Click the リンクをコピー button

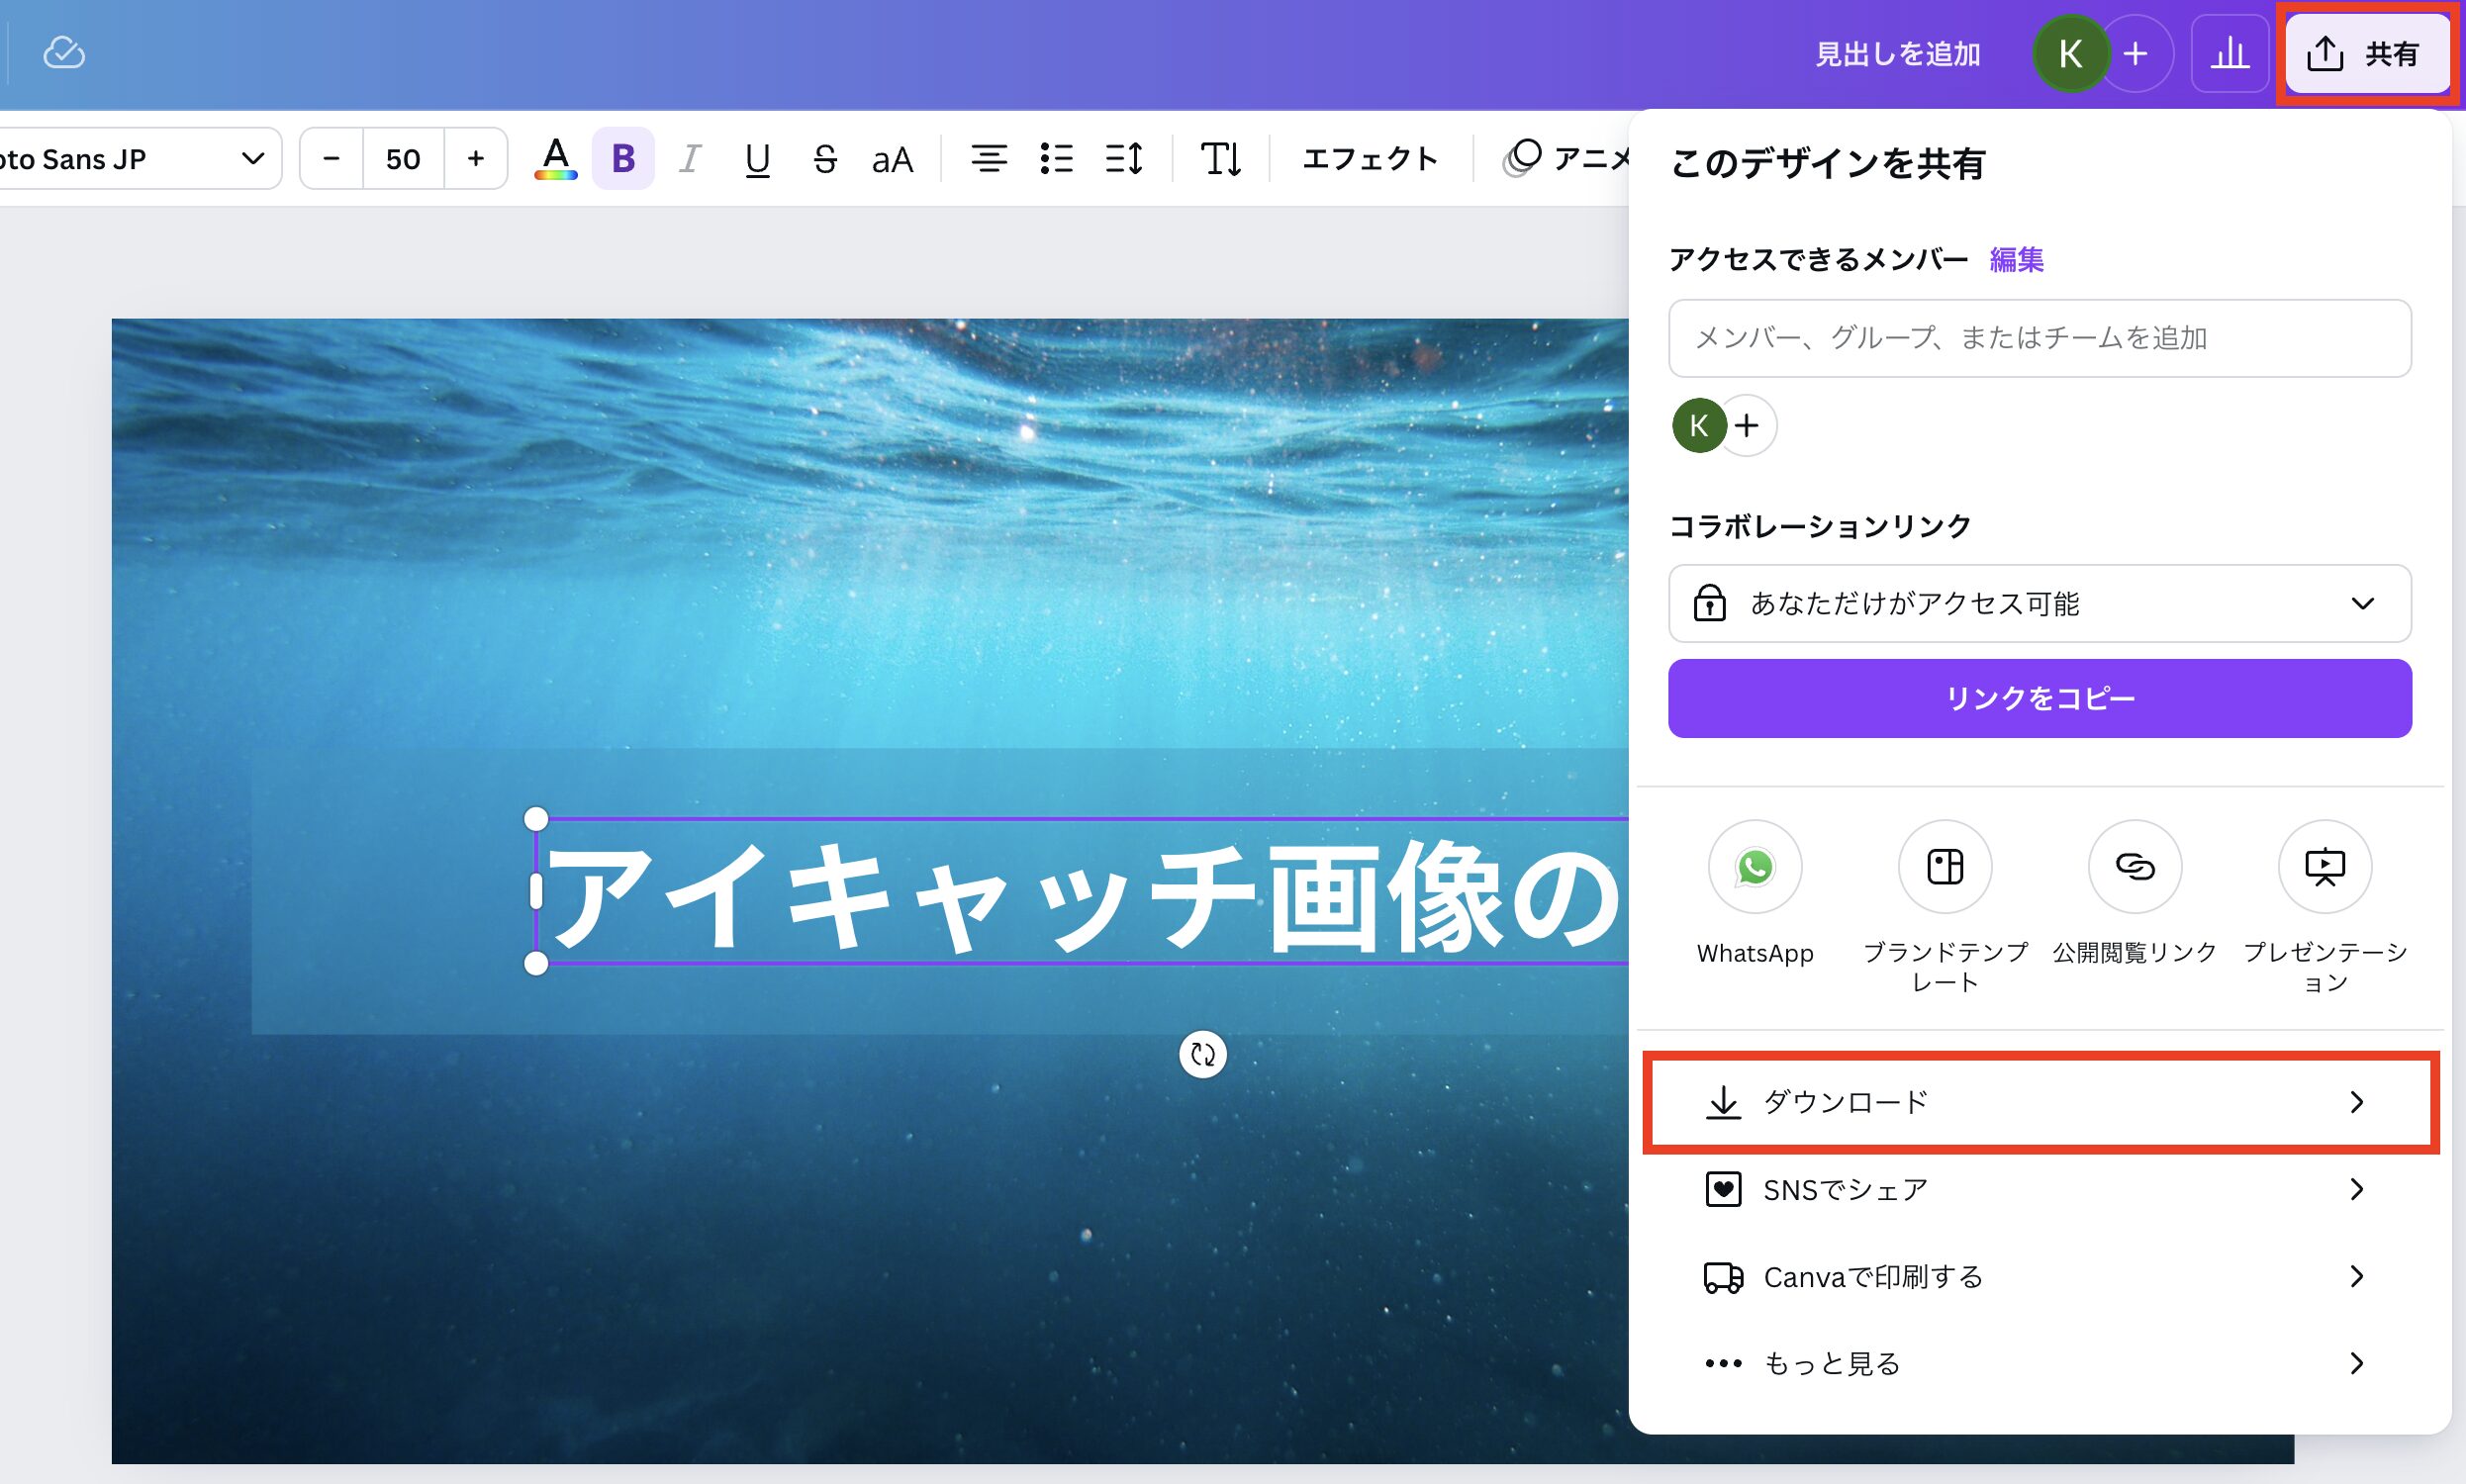[2041, 698]
